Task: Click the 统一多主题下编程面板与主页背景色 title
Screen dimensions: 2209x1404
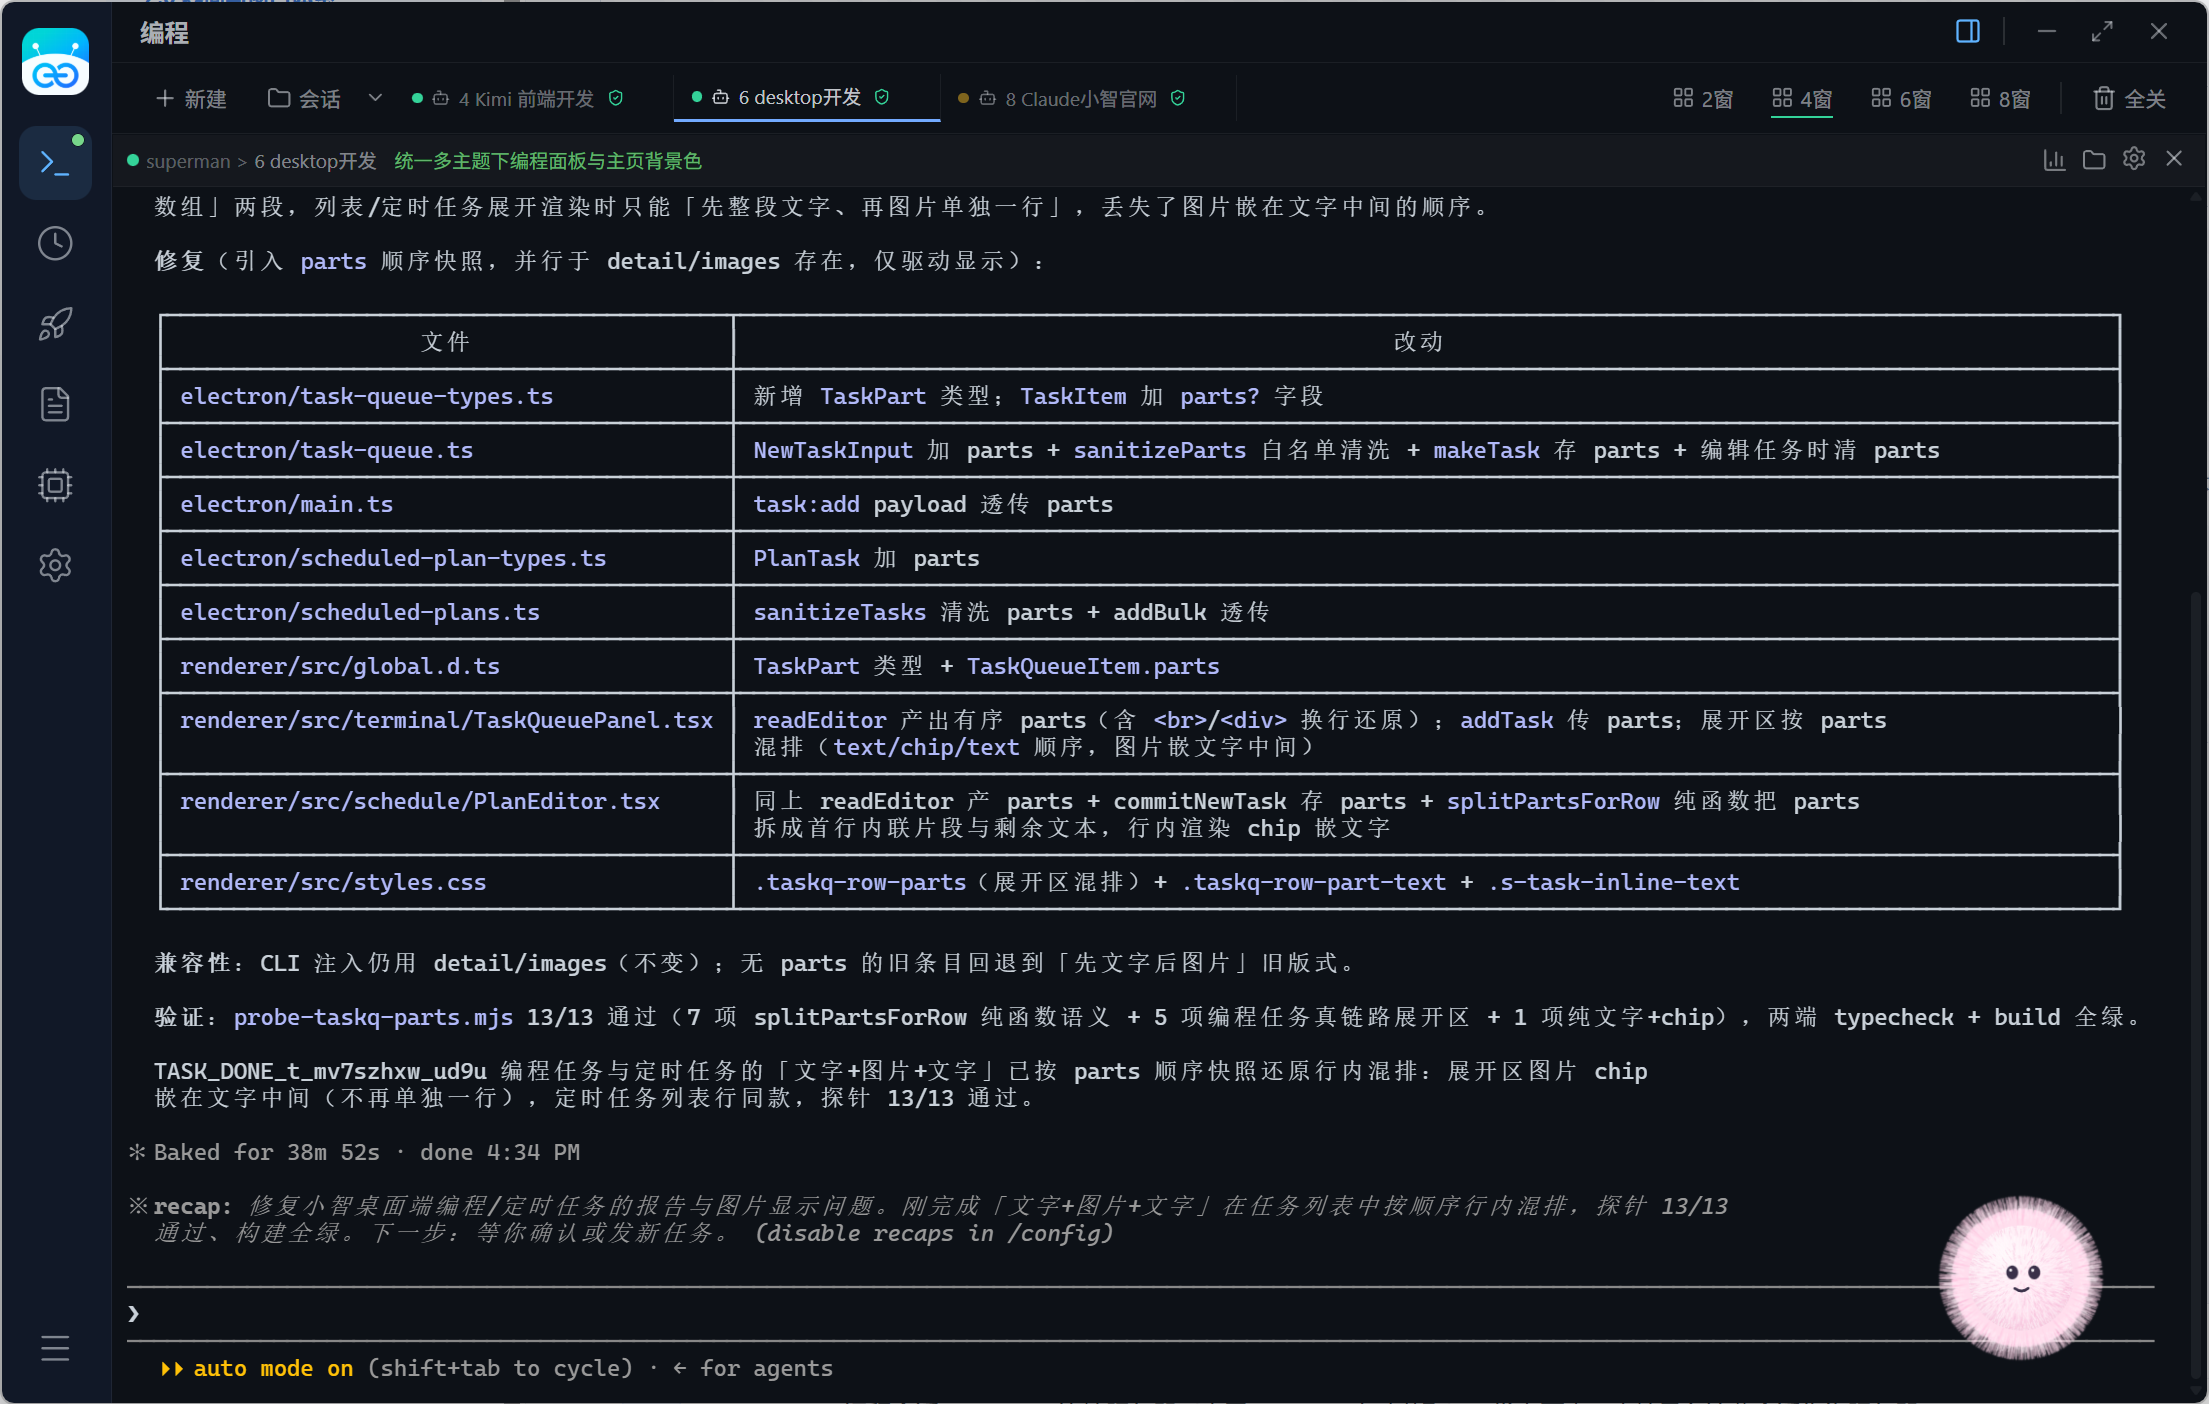Action: point(548,161)
